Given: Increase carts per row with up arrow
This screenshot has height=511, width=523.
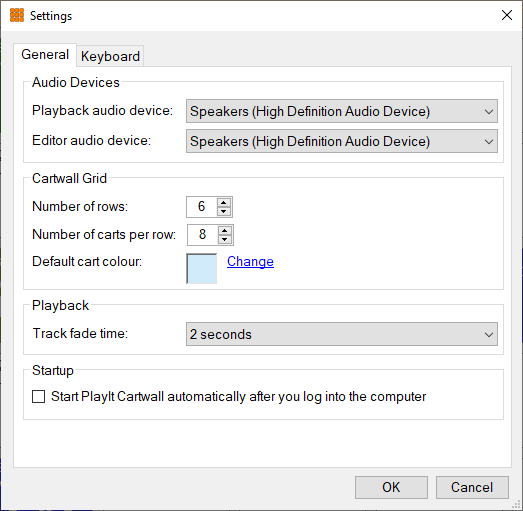Looking at the screenshot, I should click(x=225, y=230).
